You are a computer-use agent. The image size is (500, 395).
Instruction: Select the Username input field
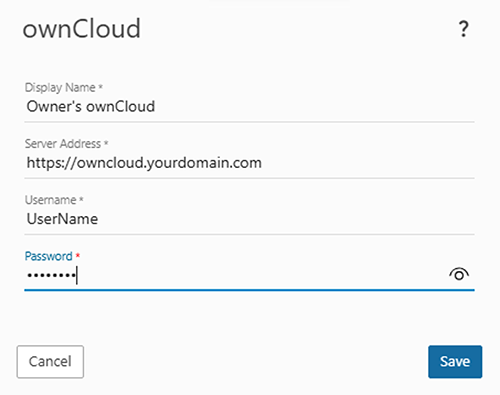[x=249, y=219]
